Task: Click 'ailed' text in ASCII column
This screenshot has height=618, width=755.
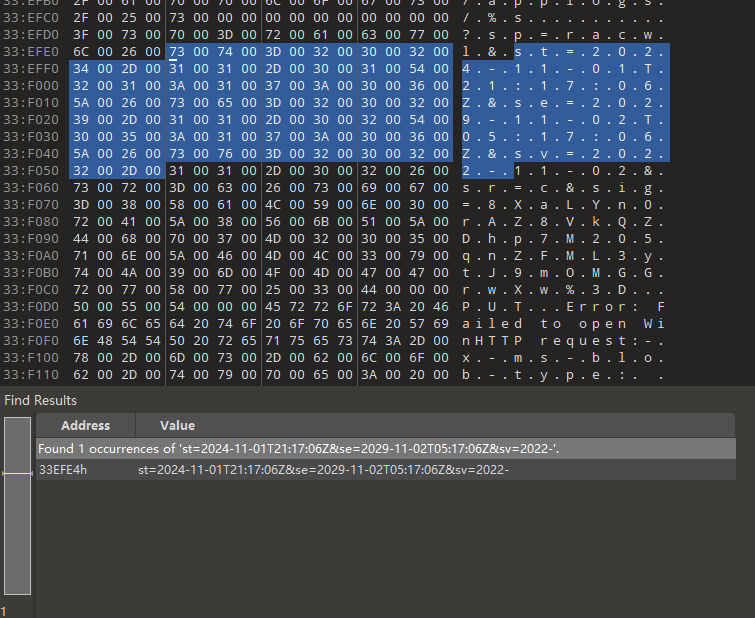Action: coord(492,324)
